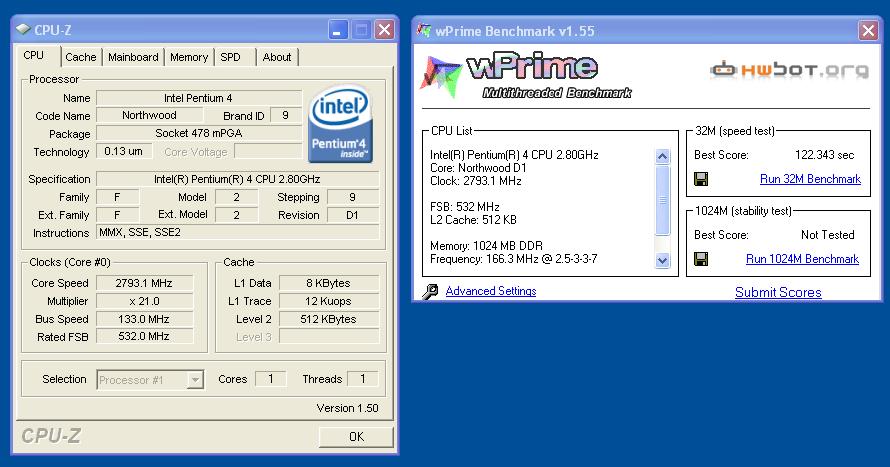The image size is (890, 467).
Task: Run the 1024M Benchmark
Action: (x=802, y=259)
